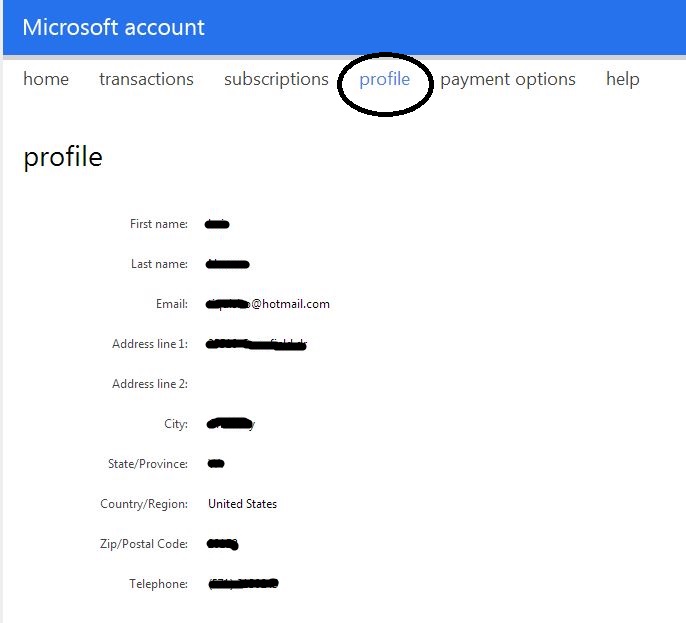
Task: Click the Country/Region label
Action: coord(144,504)
